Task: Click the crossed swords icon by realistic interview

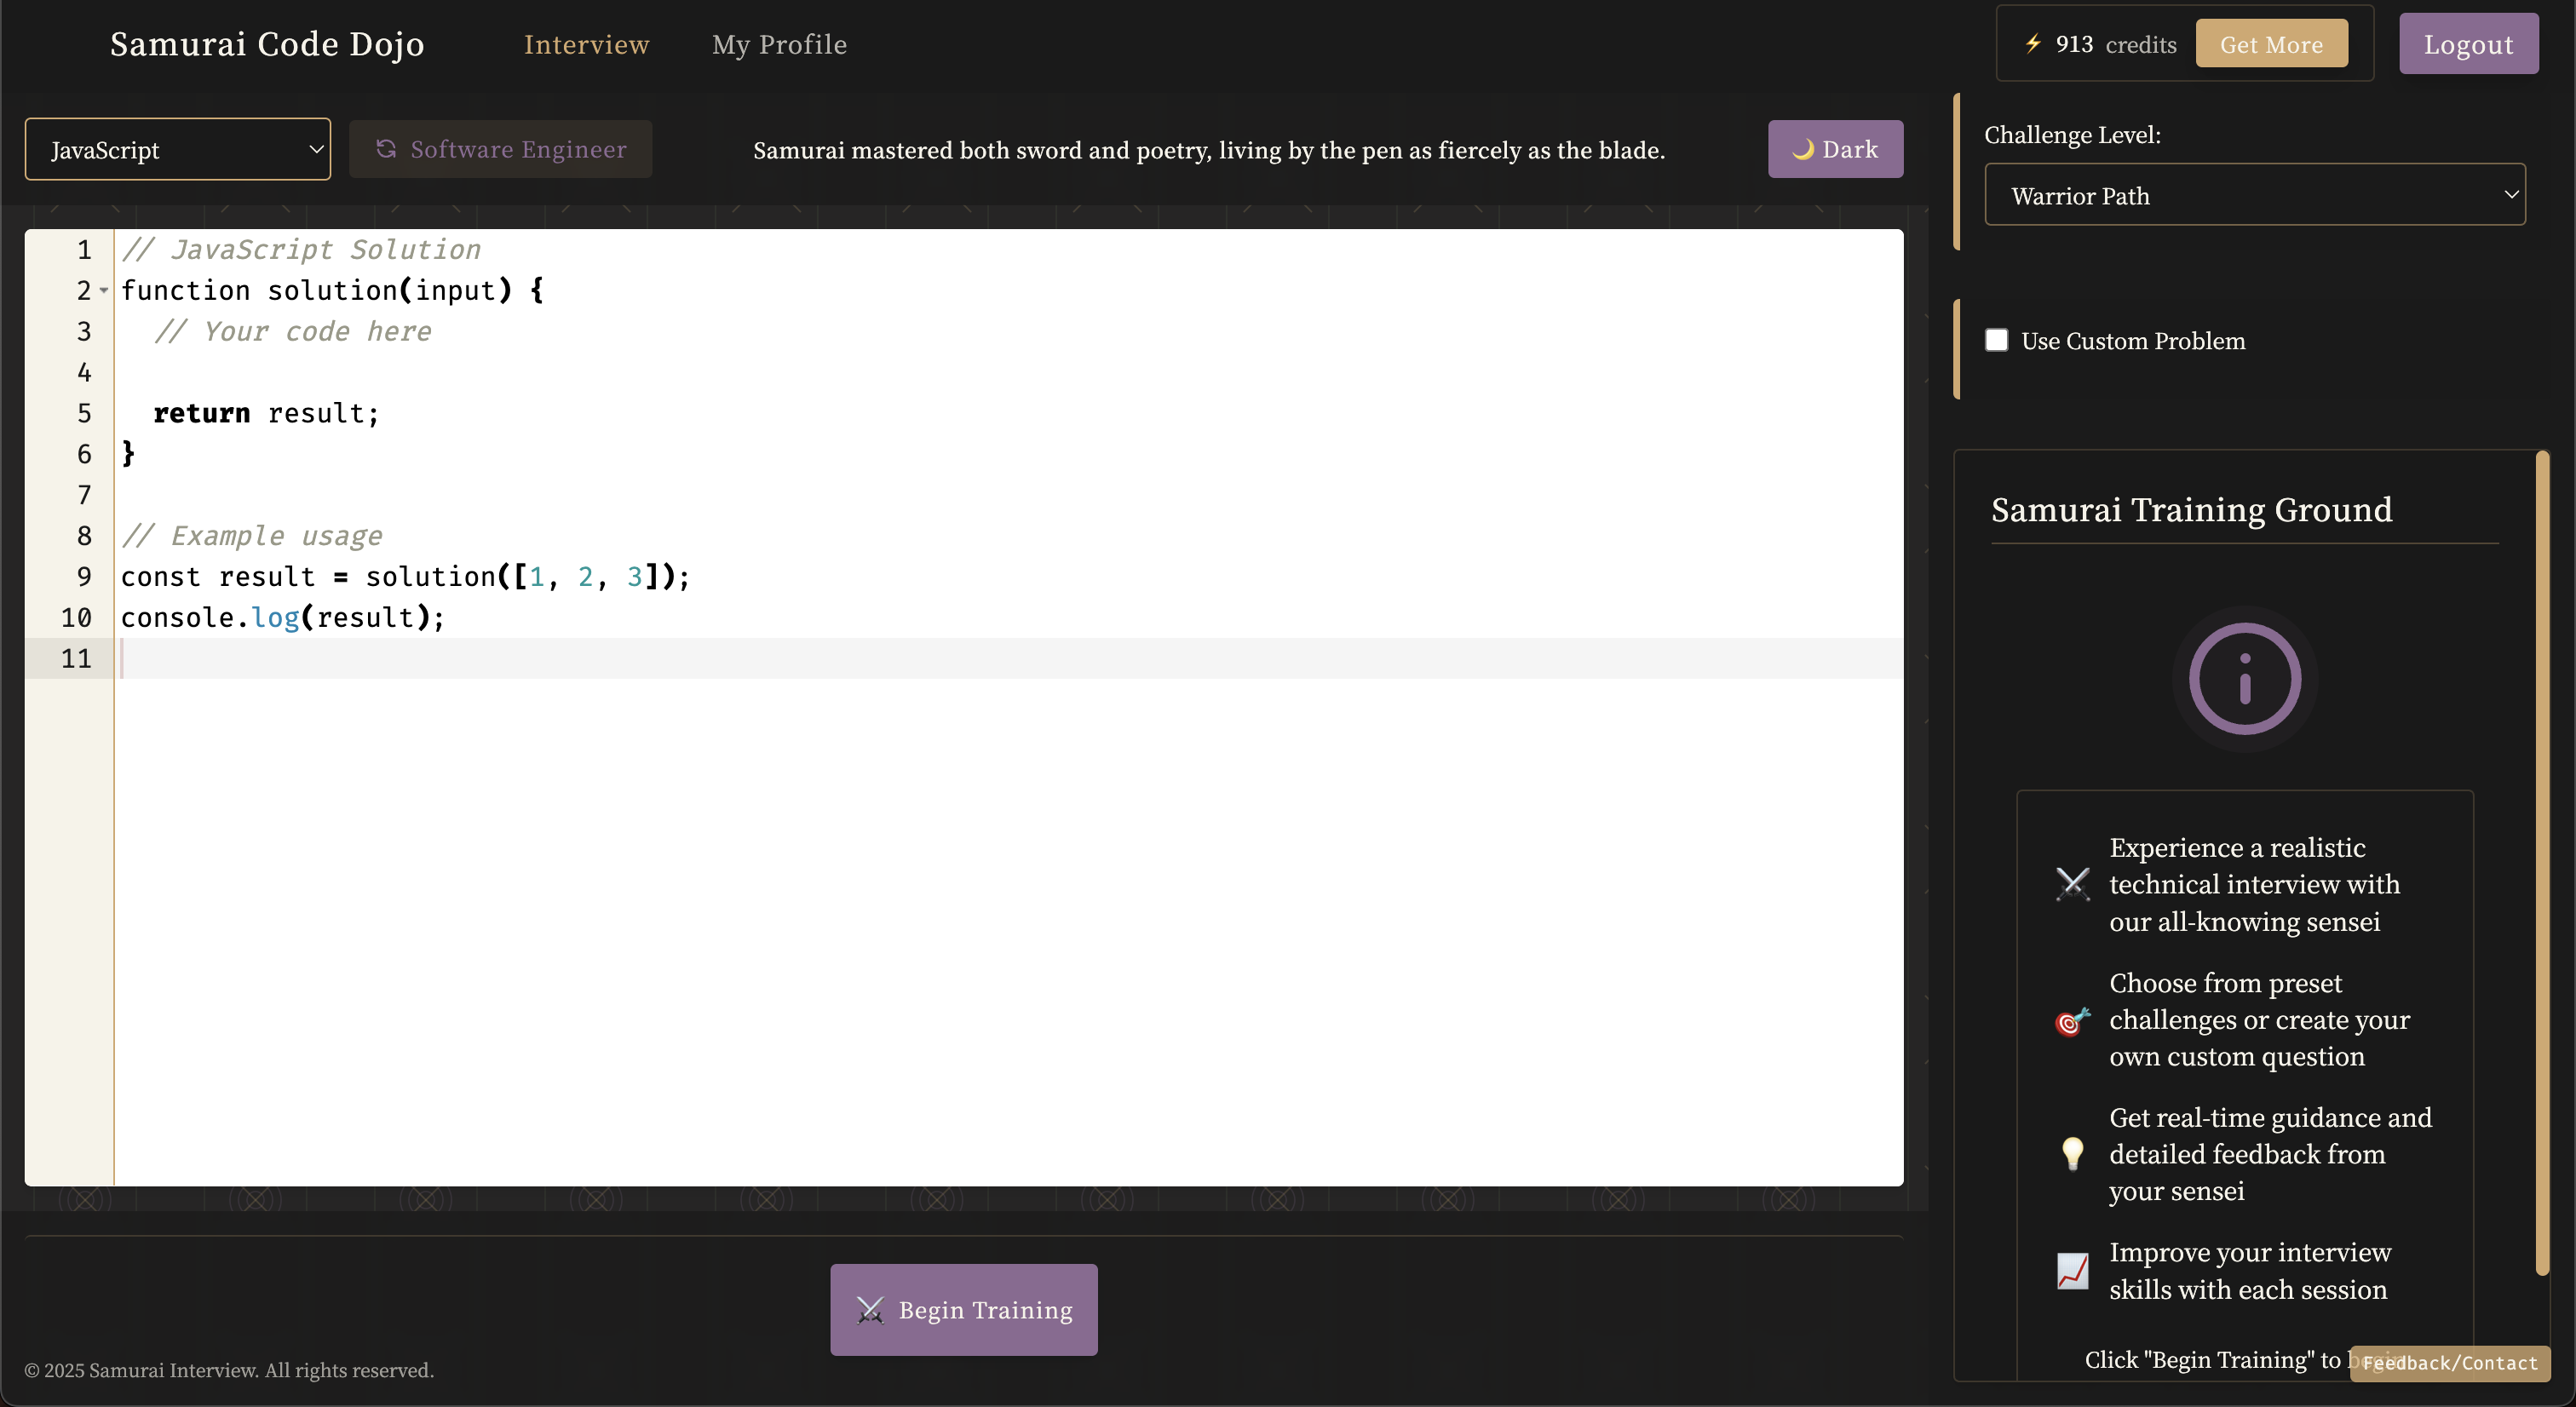Action: click(2072, 884)
